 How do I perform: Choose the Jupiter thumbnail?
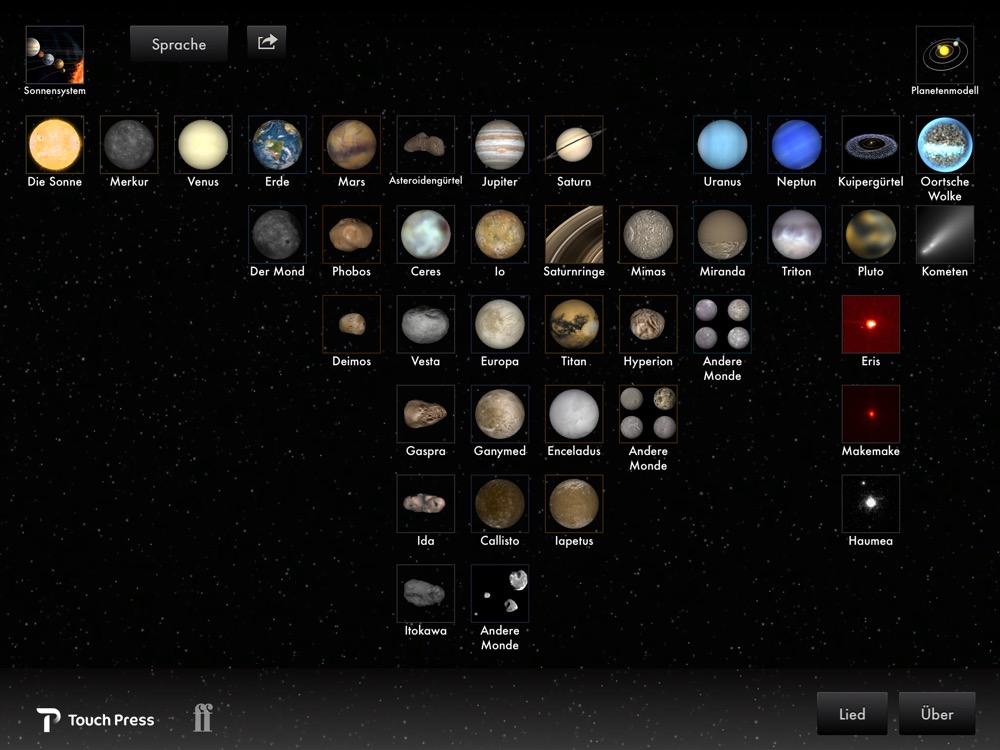click(x=500, y=145)
